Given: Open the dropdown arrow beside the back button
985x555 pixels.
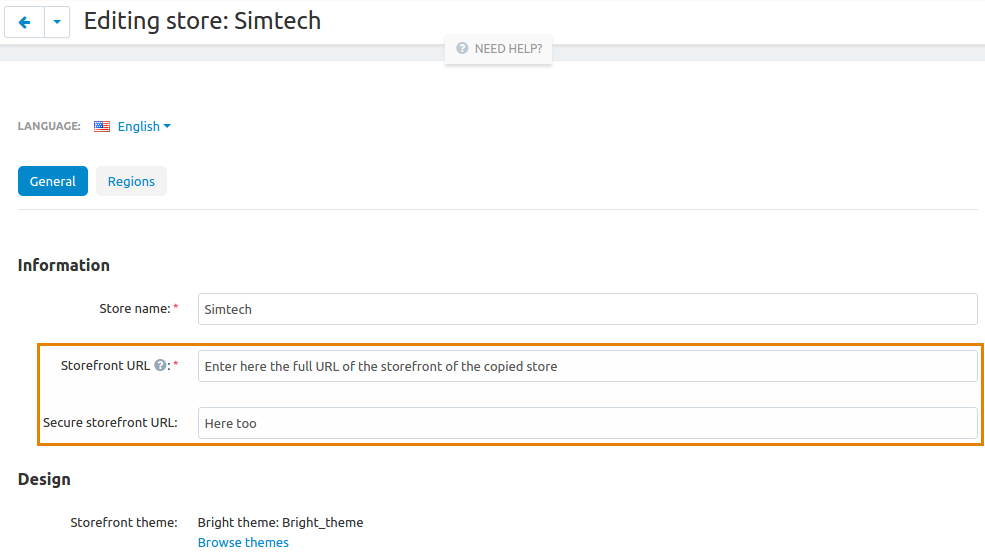Looking at the screenshot, I should (57, 23).
